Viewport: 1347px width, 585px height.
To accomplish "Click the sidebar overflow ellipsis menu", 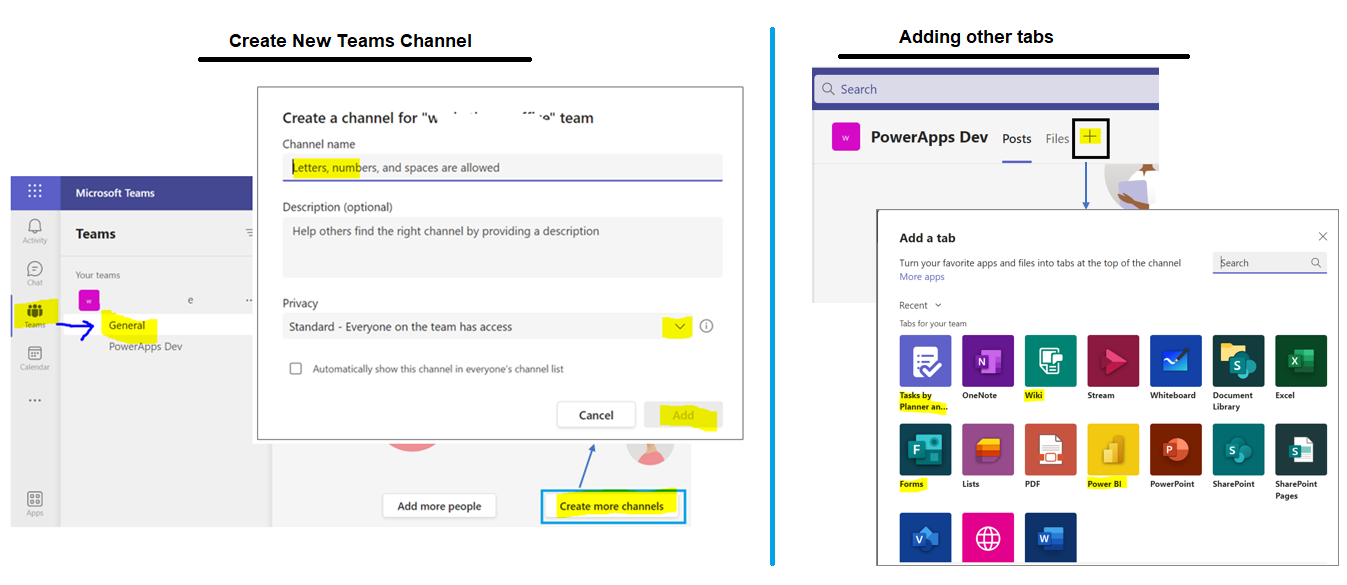I will pyautogui.click(x=34, y=402).
